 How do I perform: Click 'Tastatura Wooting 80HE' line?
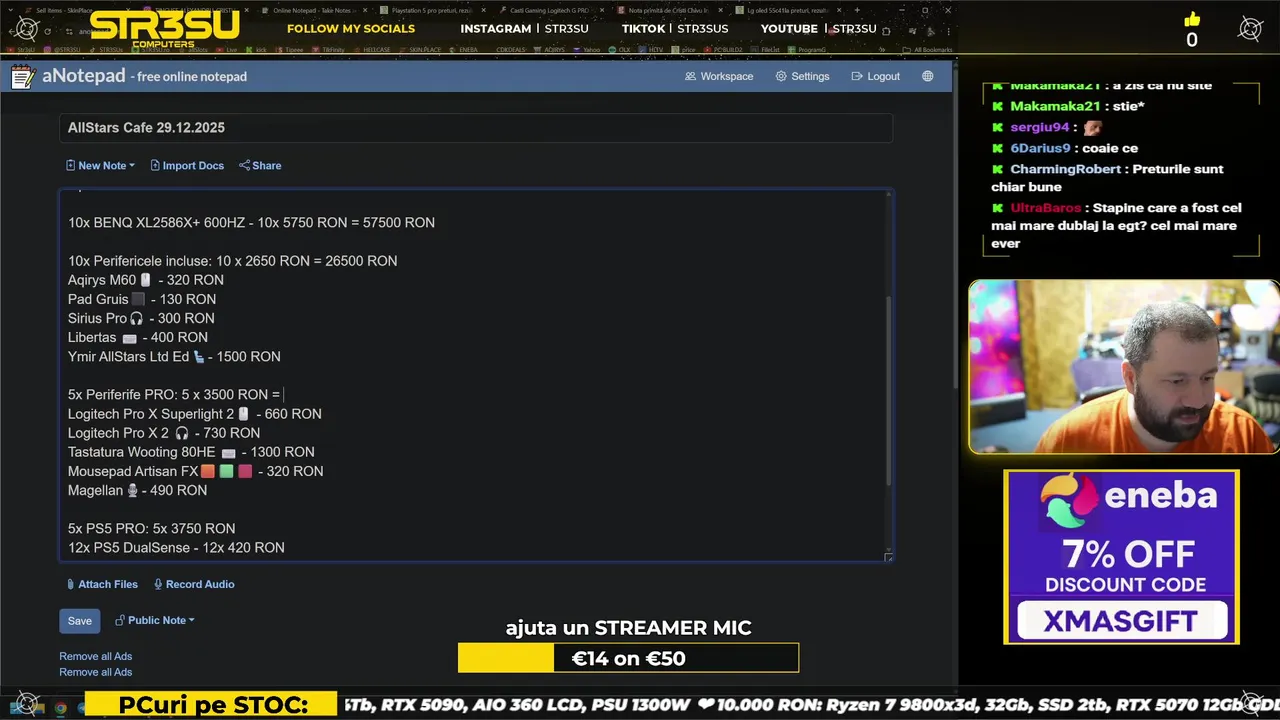(x=191, y=452)
